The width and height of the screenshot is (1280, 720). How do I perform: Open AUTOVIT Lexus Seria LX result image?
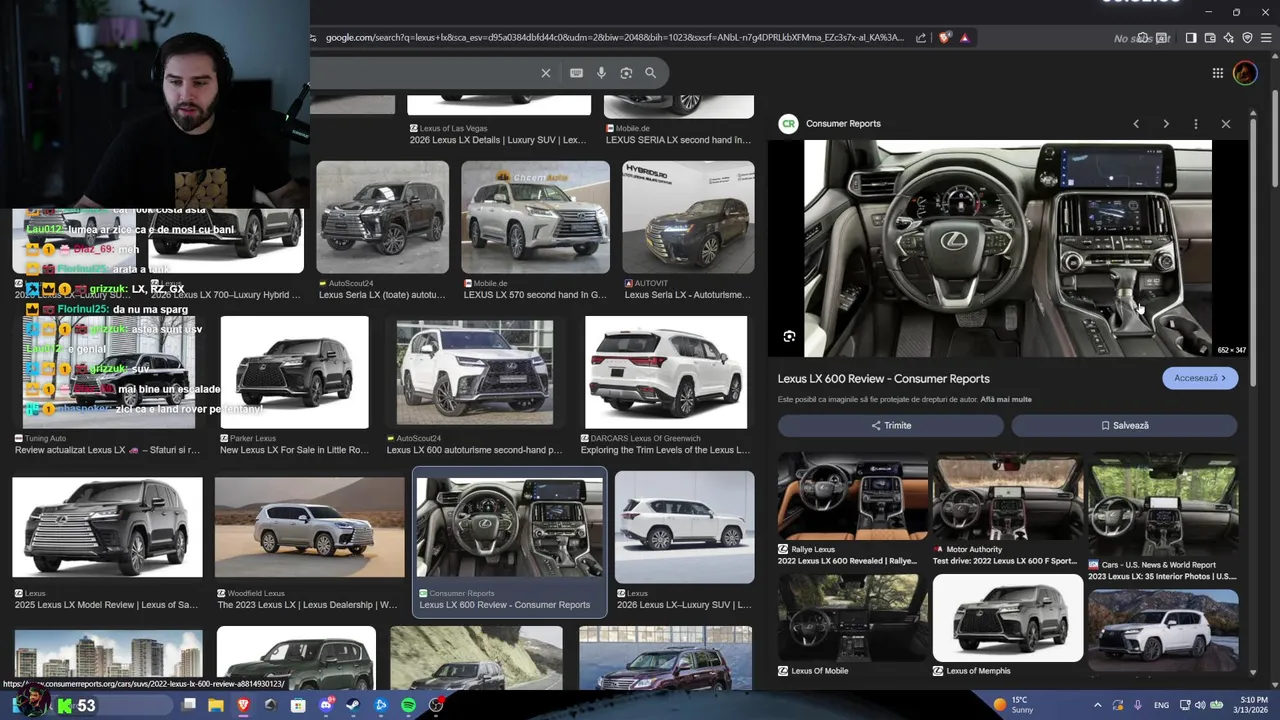(688, 217)
